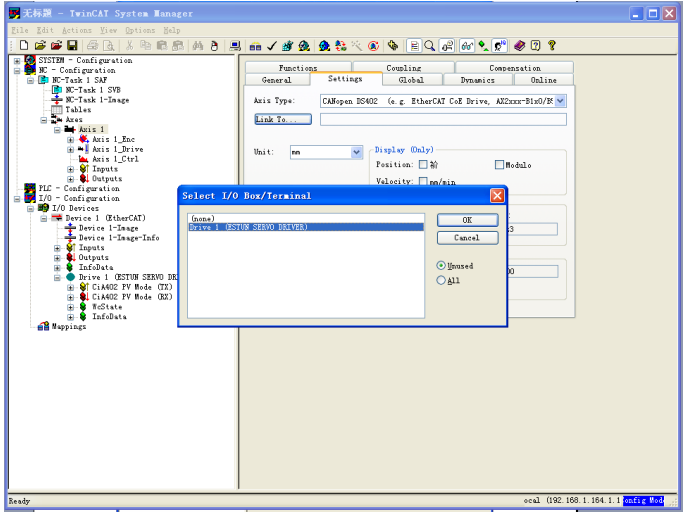Click the Scan Sub Devices icon

coord(341,45)
